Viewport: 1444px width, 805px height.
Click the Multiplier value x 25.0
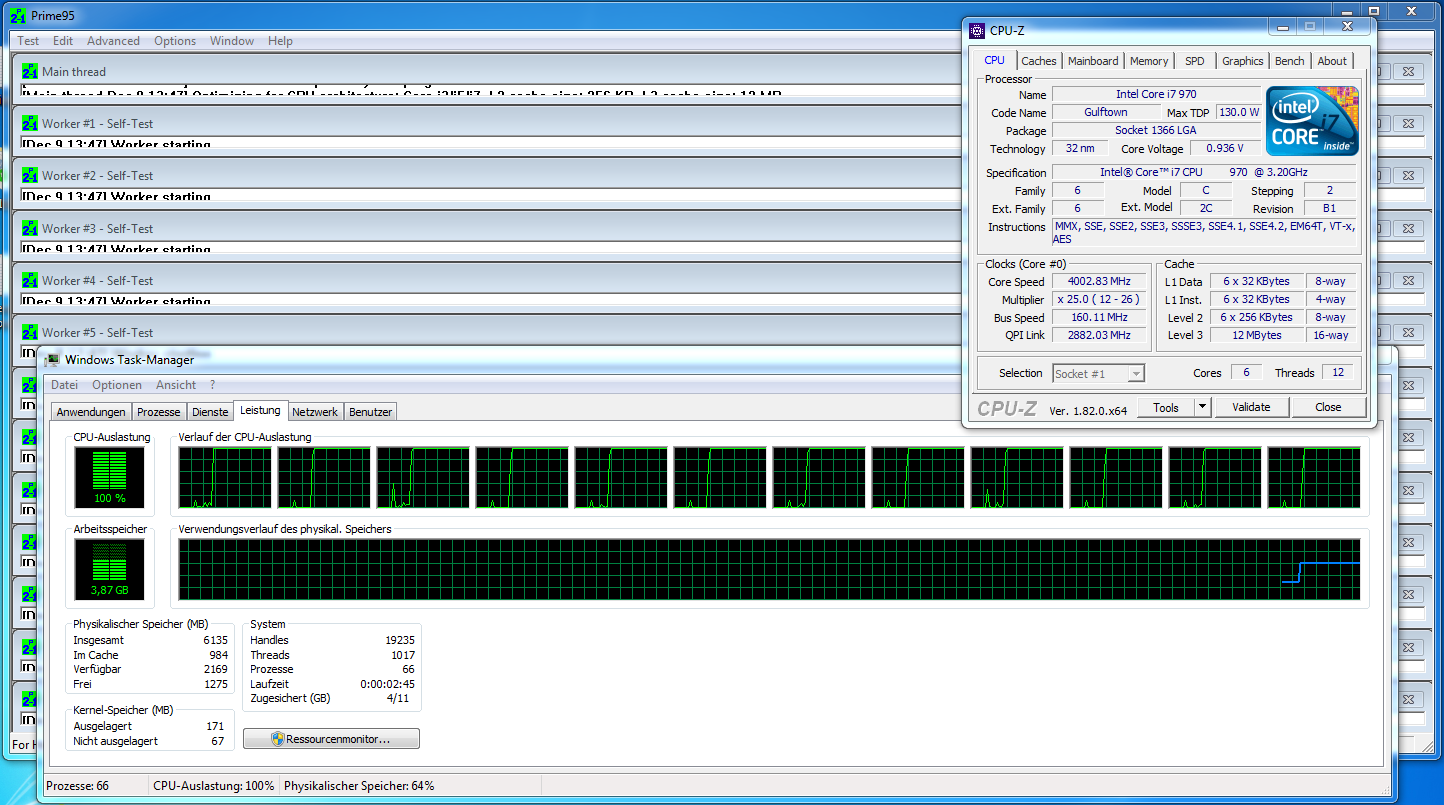[x=1099, y=300]
